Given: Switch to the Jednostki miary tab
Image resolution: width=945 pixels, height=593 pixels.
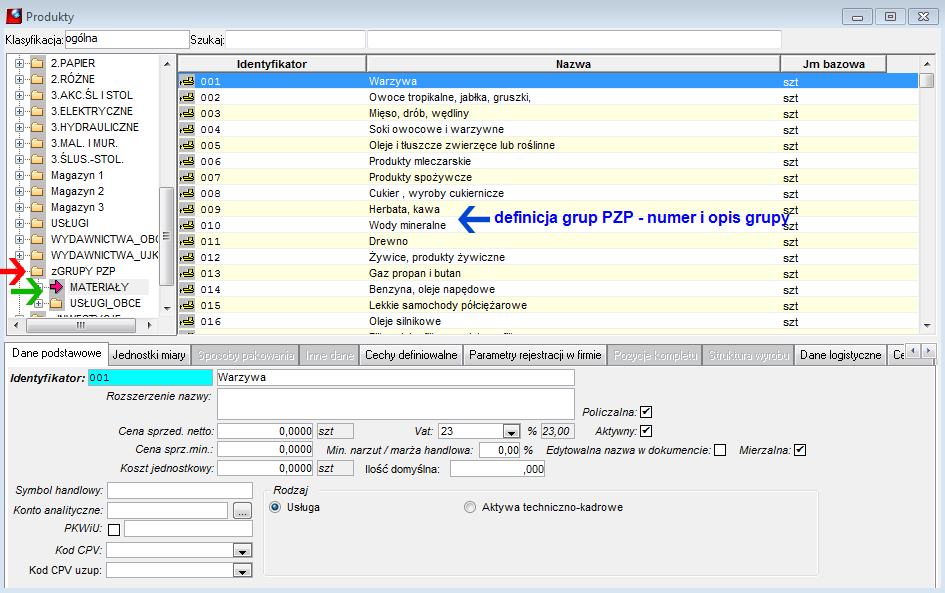Looking at the screenshot, I should point(149,355).
